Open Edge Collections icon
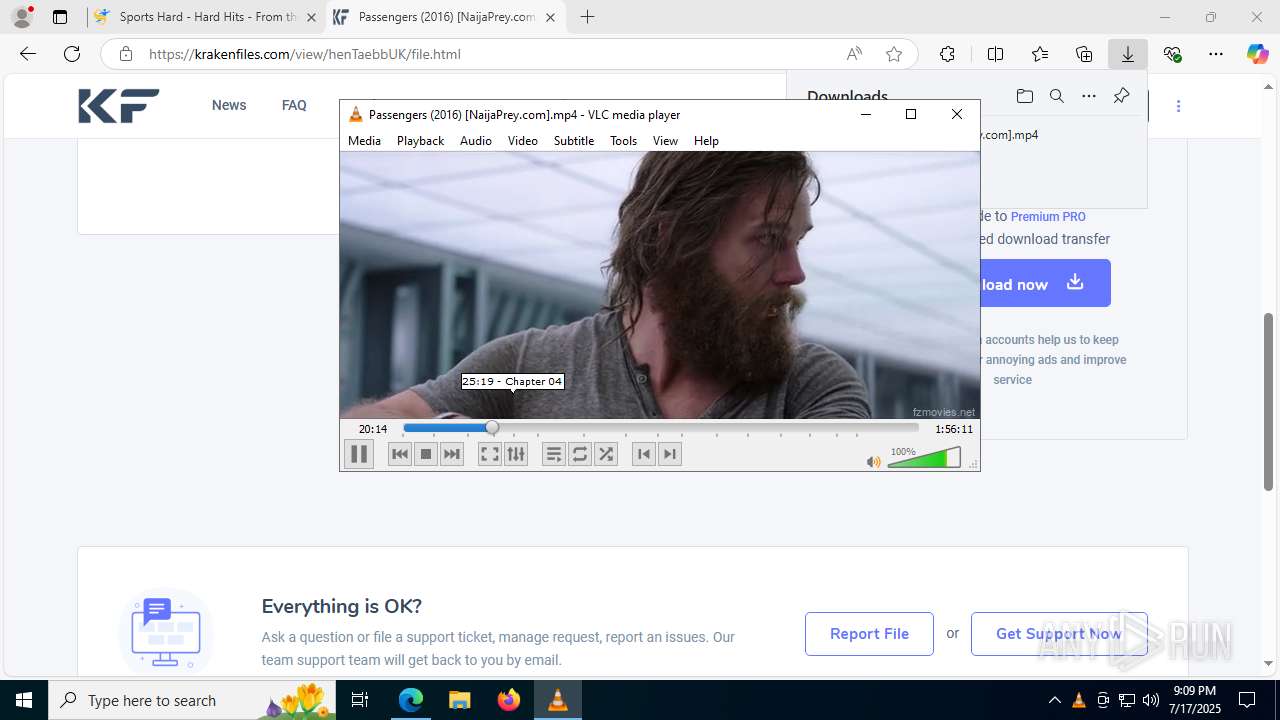 point(1084,54)
